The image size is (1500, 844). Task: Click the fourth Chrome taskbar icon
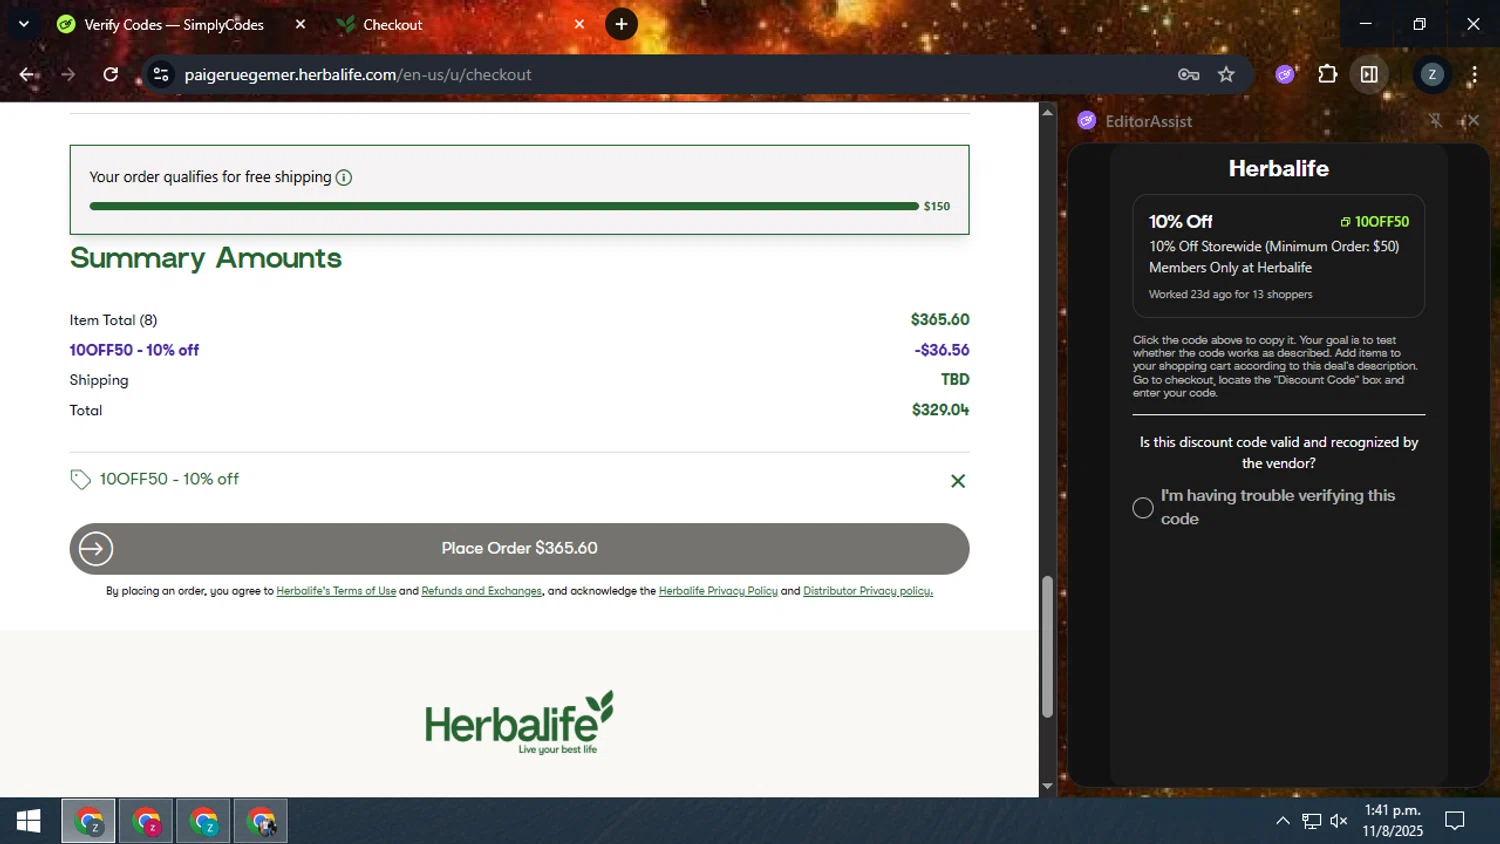pyautogui.click(x=261, y=822)
